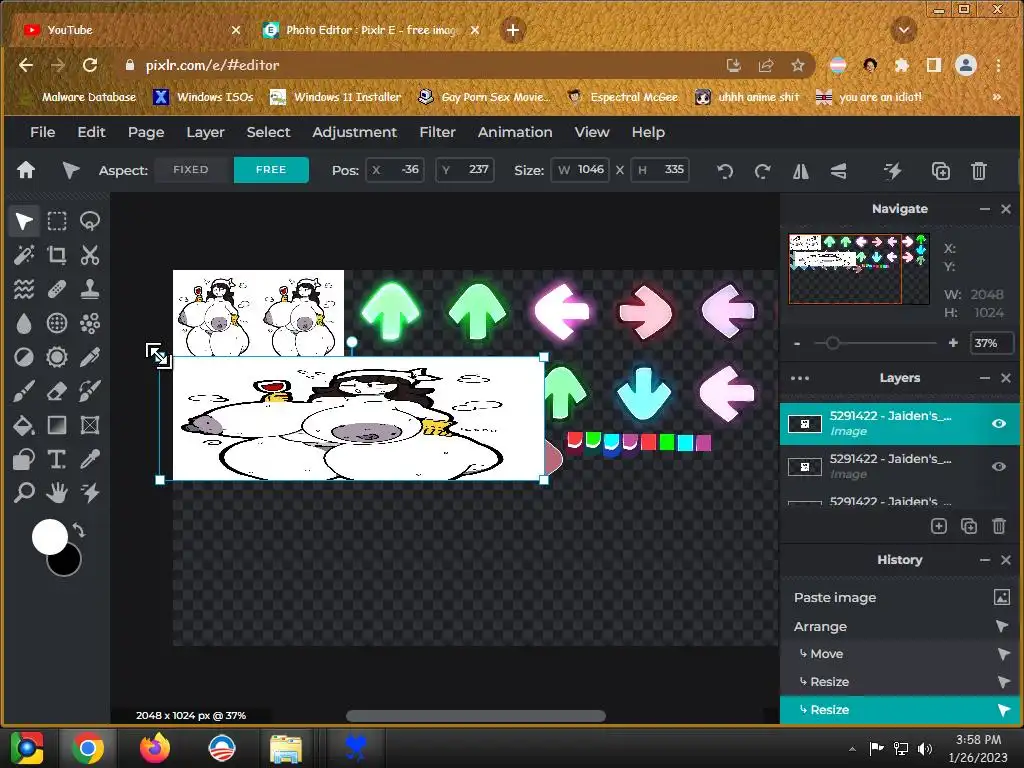Select the Zoom magnifier tool
This screenshot has width=1024, height=768.
tap(24, 492)
